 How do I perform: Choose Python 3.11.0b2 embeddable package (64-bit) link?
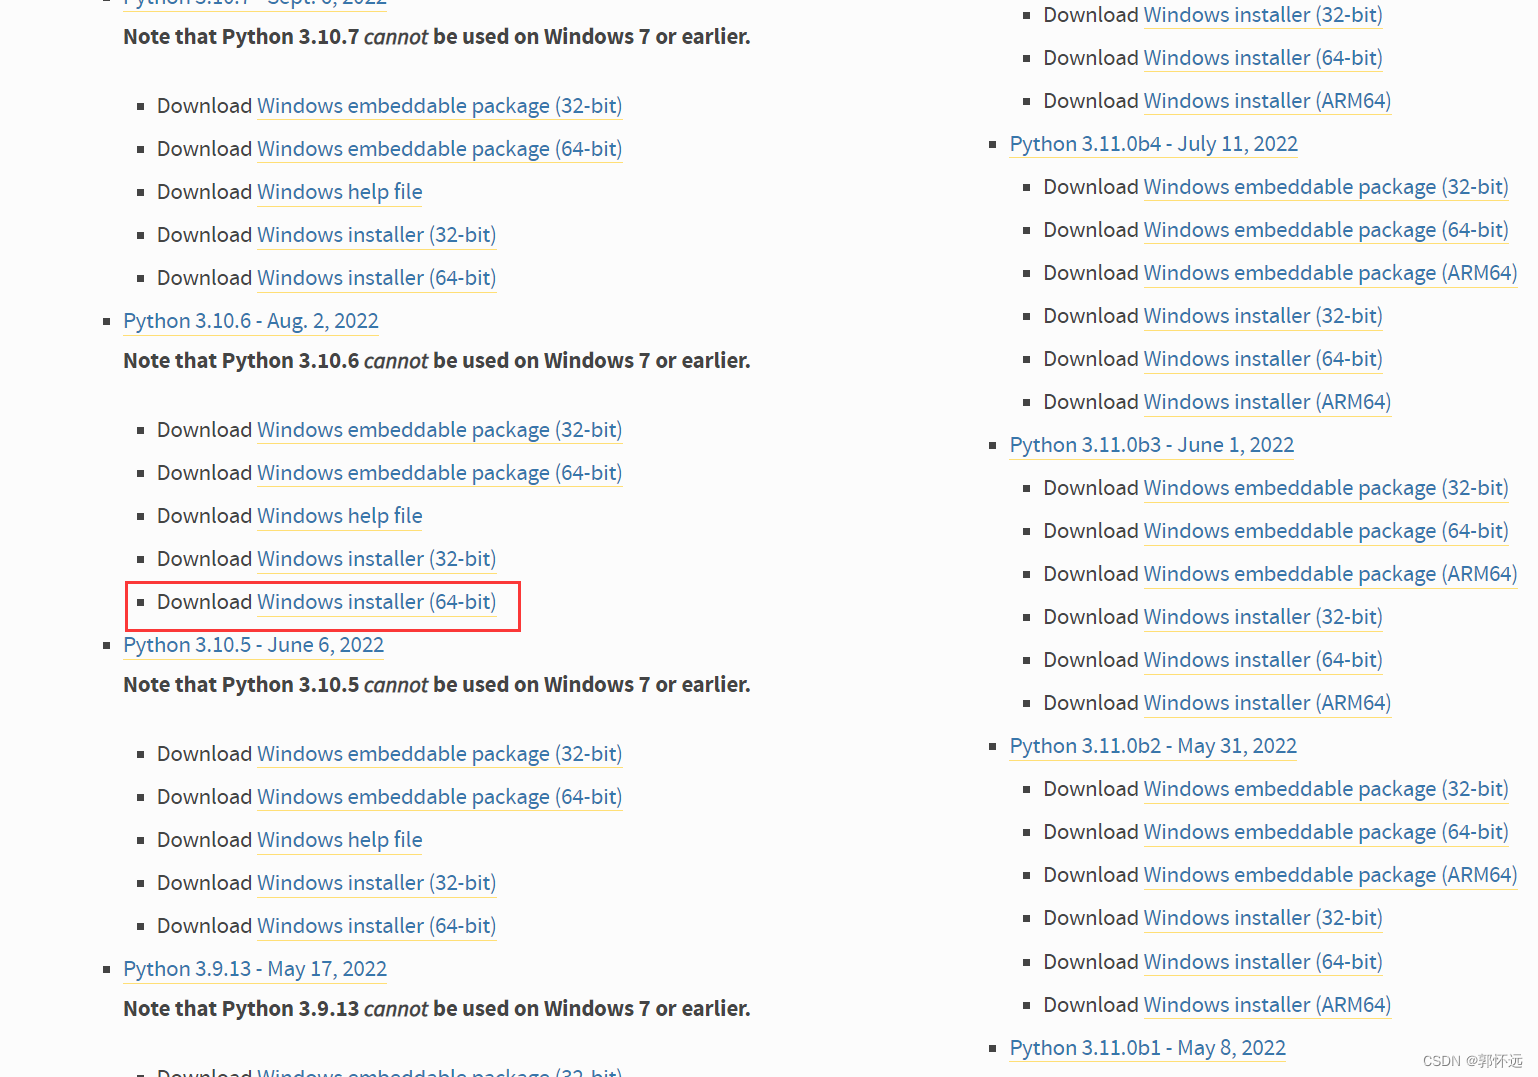click(1326, 832)
